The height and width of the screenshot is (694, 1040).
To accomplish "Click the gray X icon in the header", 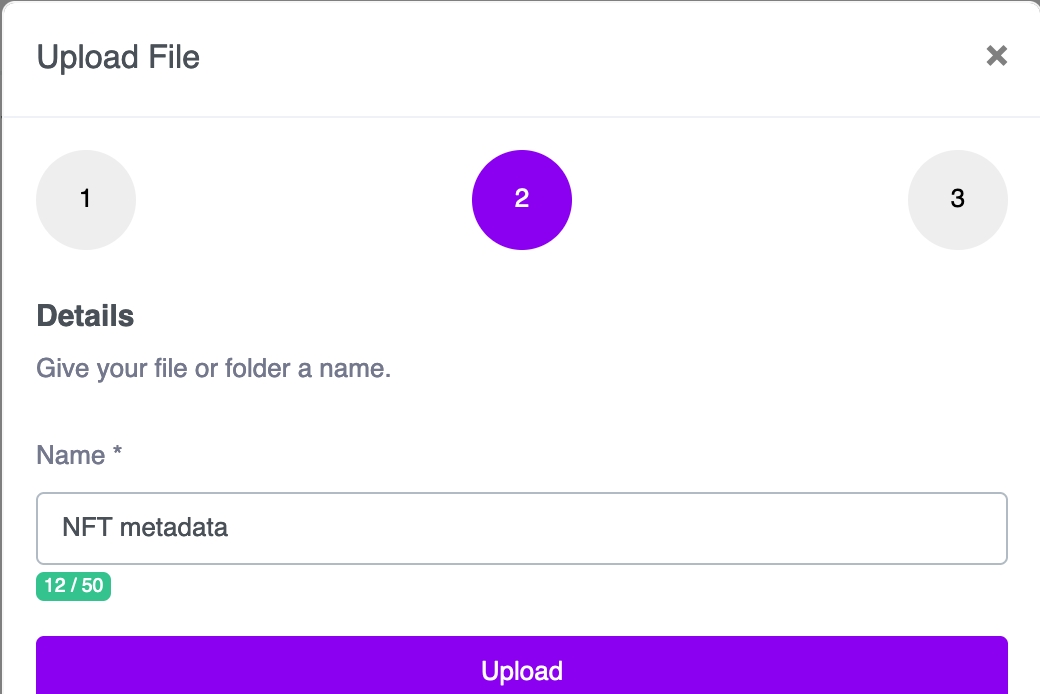I will pyautogui.click(x=996, y=56).
